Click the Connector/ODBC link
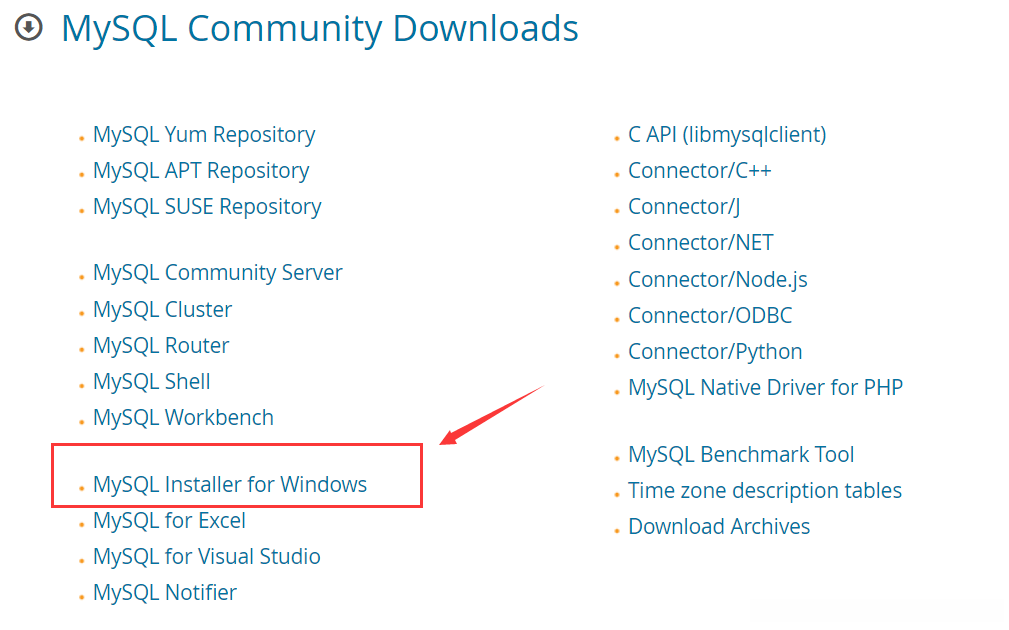 [710, 316]
